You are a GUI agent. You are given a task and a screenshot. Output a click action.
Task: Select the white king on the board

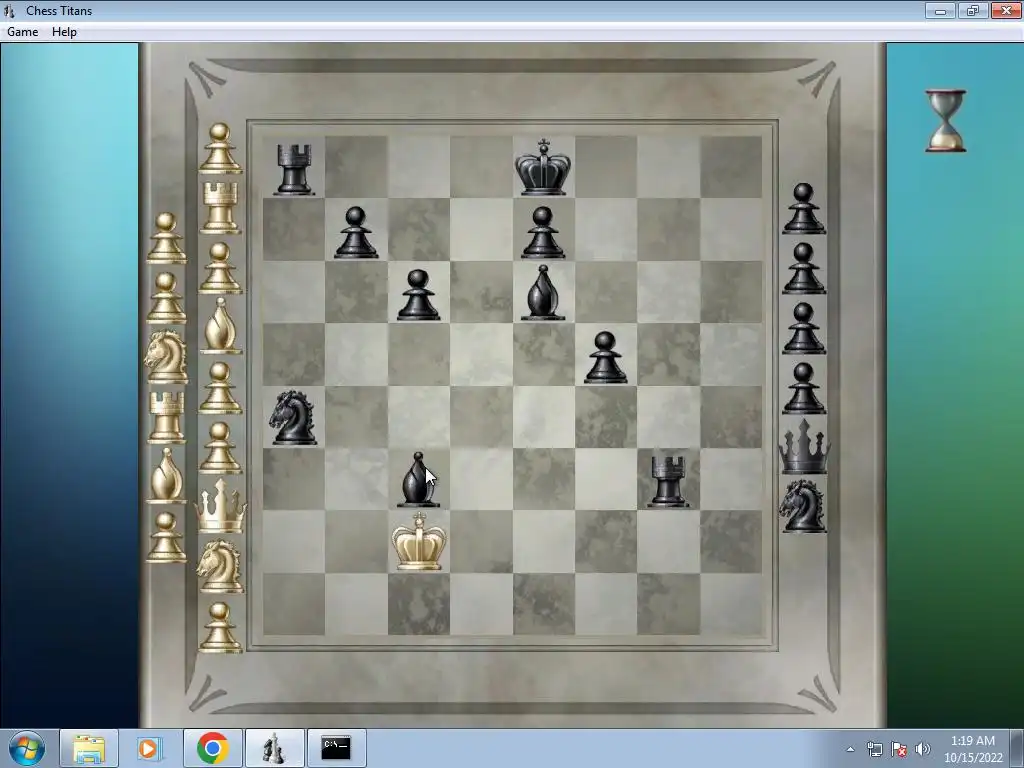419,541
